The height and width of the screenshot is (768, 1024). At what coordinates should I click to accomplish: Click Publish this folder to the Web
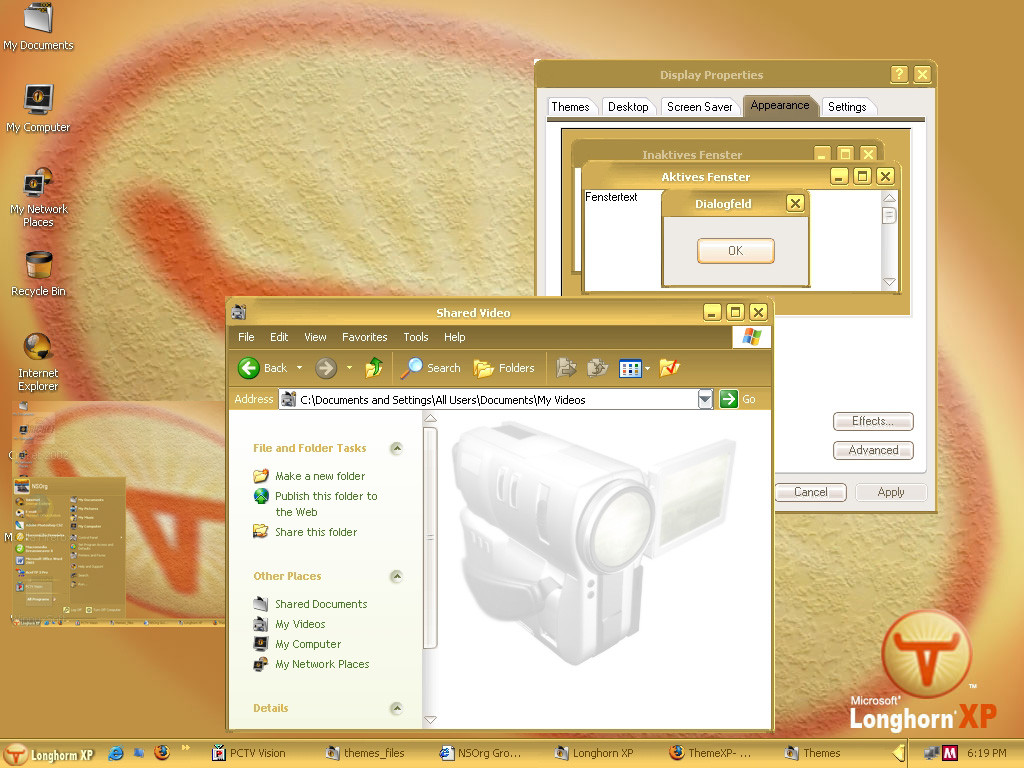[326, 504]
